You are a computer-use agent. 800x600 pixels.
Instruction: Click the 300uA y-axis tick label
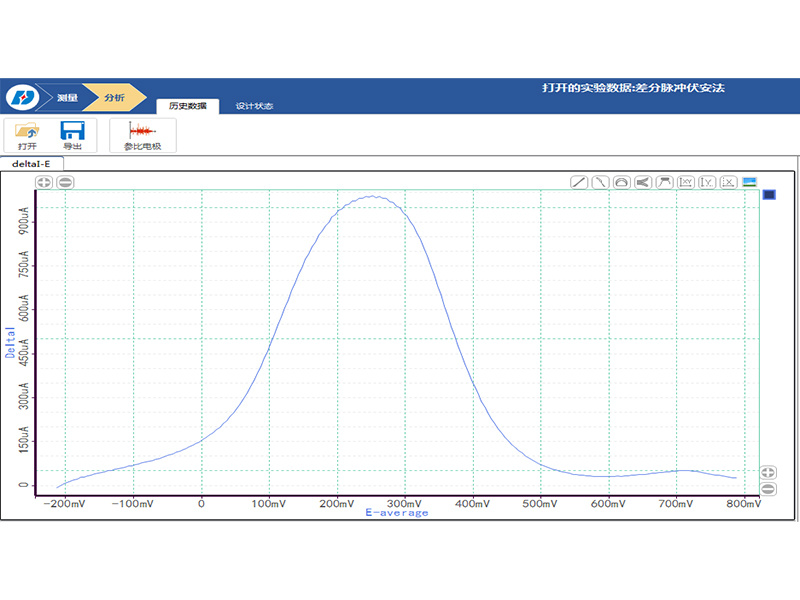[x=24, y=396]
